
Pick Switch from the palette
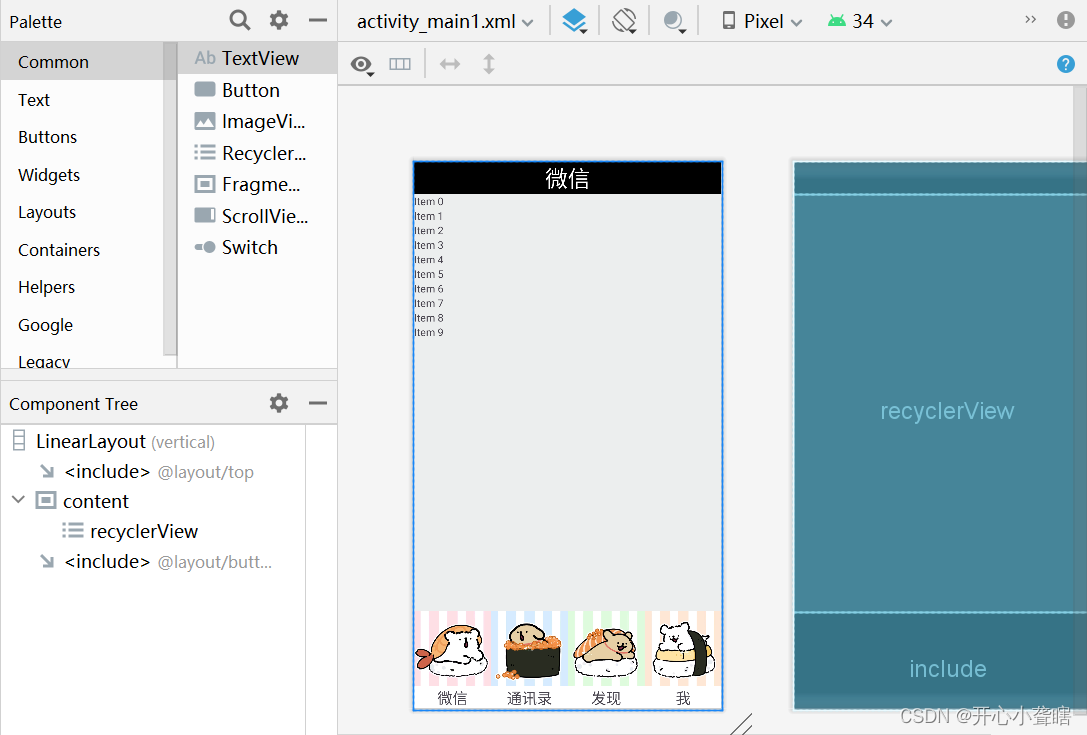[257, 248]
